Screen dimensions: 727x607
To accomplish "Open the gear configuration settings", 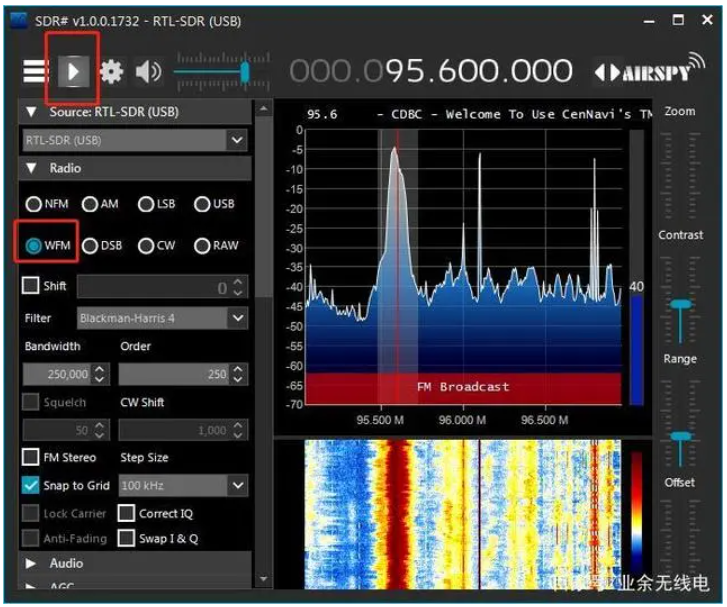I will [110, 72].
